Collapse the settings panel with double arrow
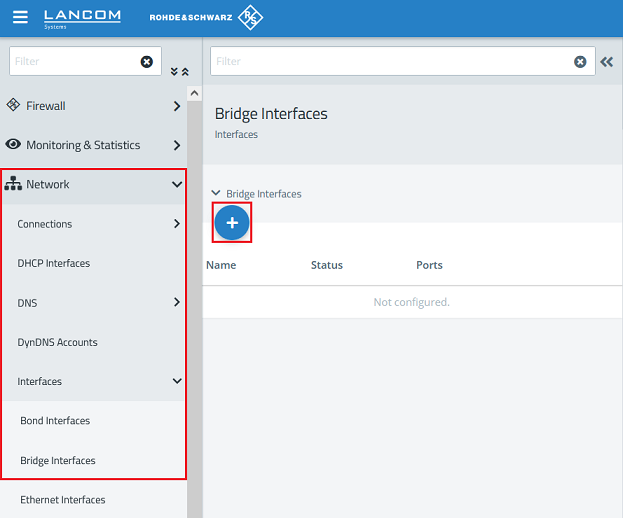This screenshot has width=623, height=518. pos(607,61)
